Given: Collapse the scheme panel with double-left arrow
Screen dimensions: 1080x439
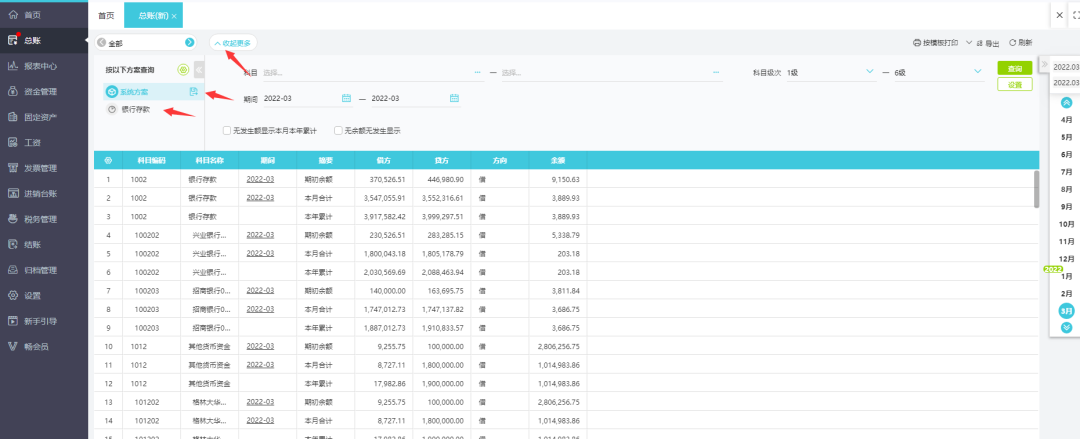Looking at the screenshot, I should point(198,70).
